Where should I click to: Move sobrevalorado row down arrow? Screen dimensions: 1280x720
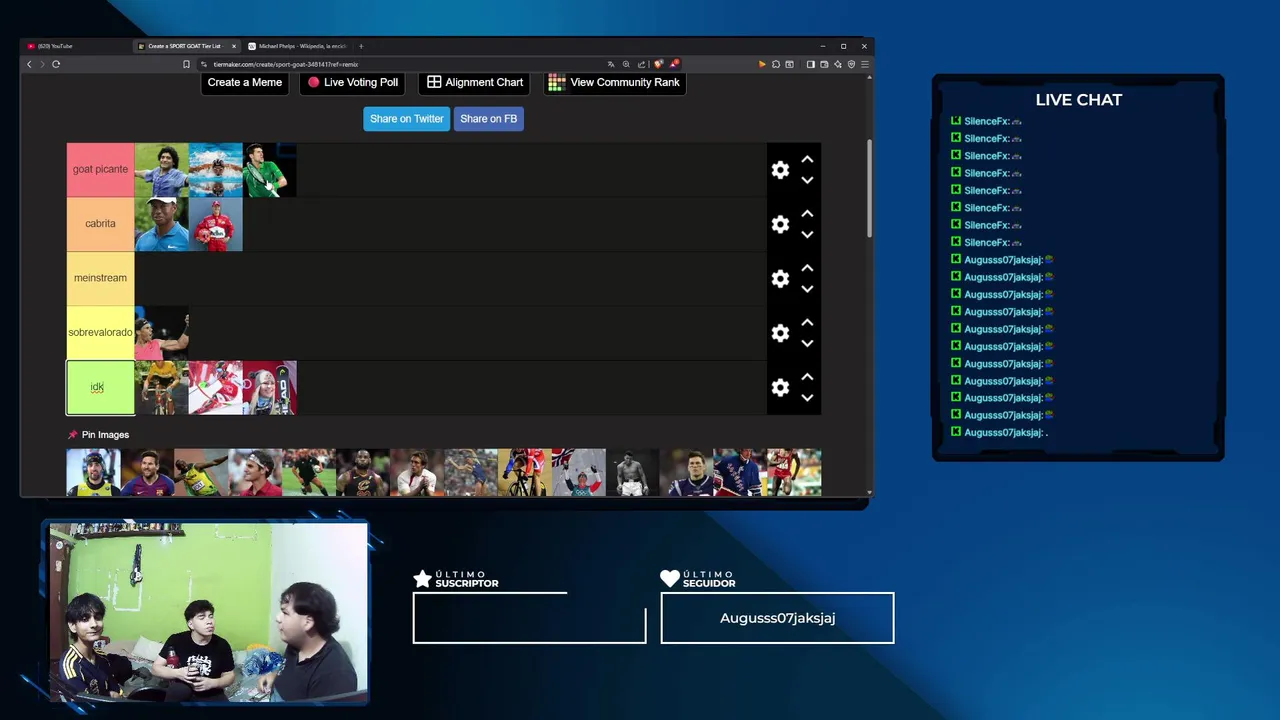[x=807, y=343]
